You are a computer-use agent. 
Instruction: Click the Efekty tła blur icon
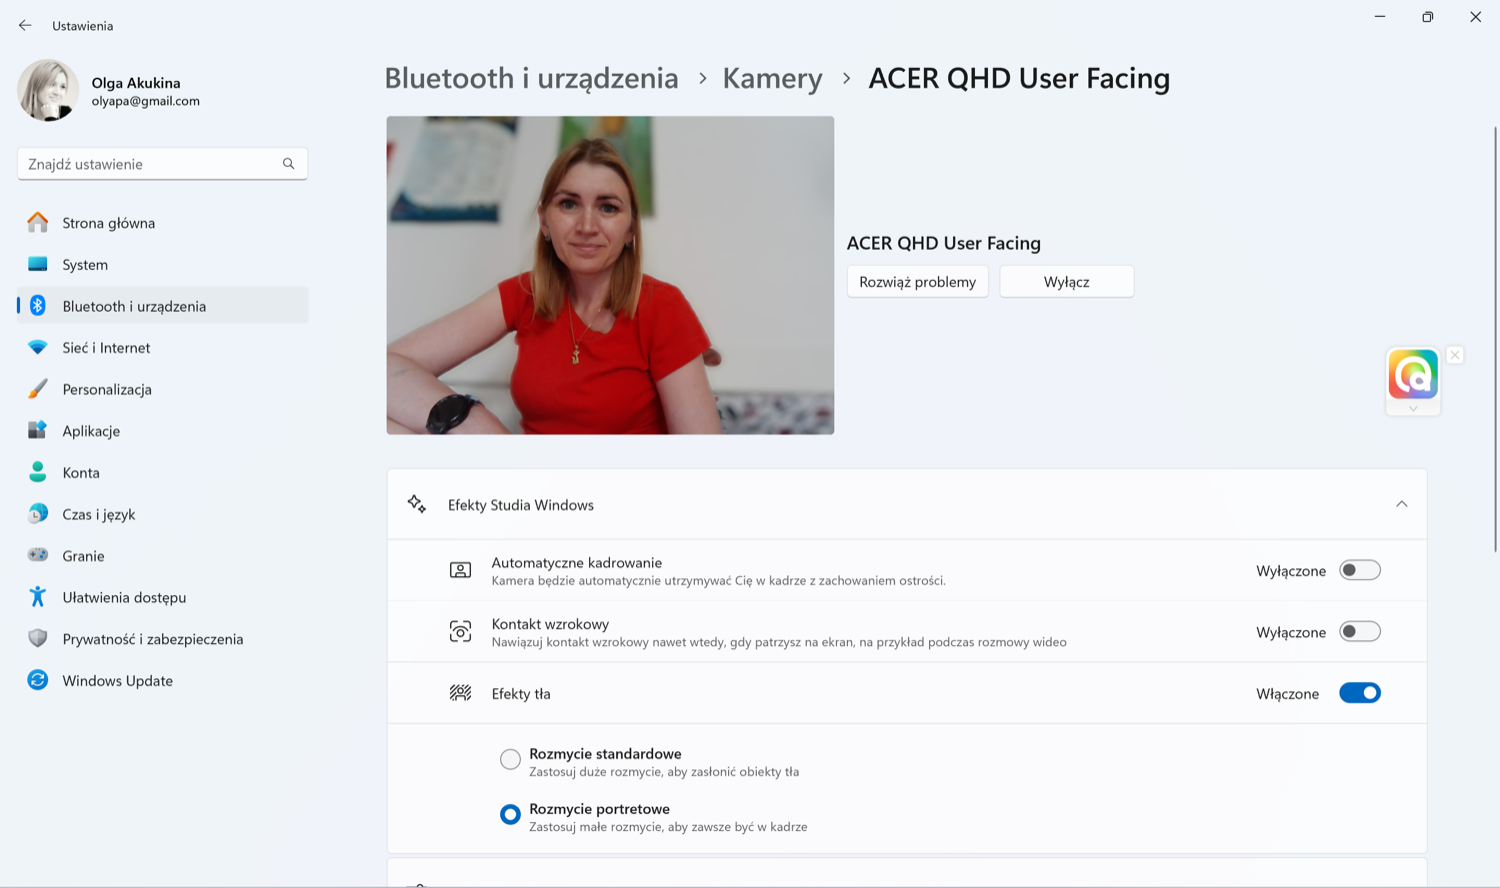[460, 693]
